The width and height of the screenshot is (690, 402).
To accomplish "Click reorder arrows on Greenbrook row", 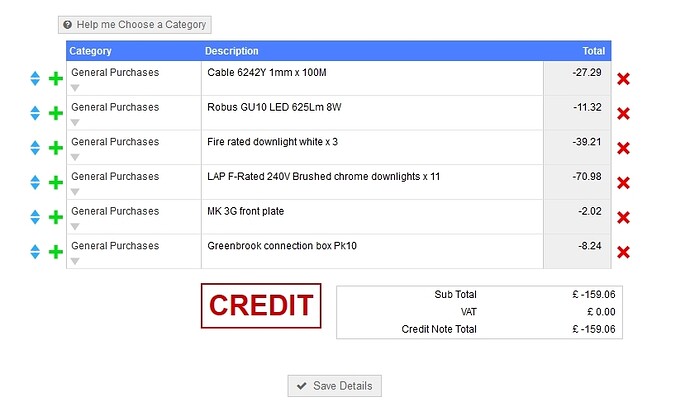I will pos(35,252).
